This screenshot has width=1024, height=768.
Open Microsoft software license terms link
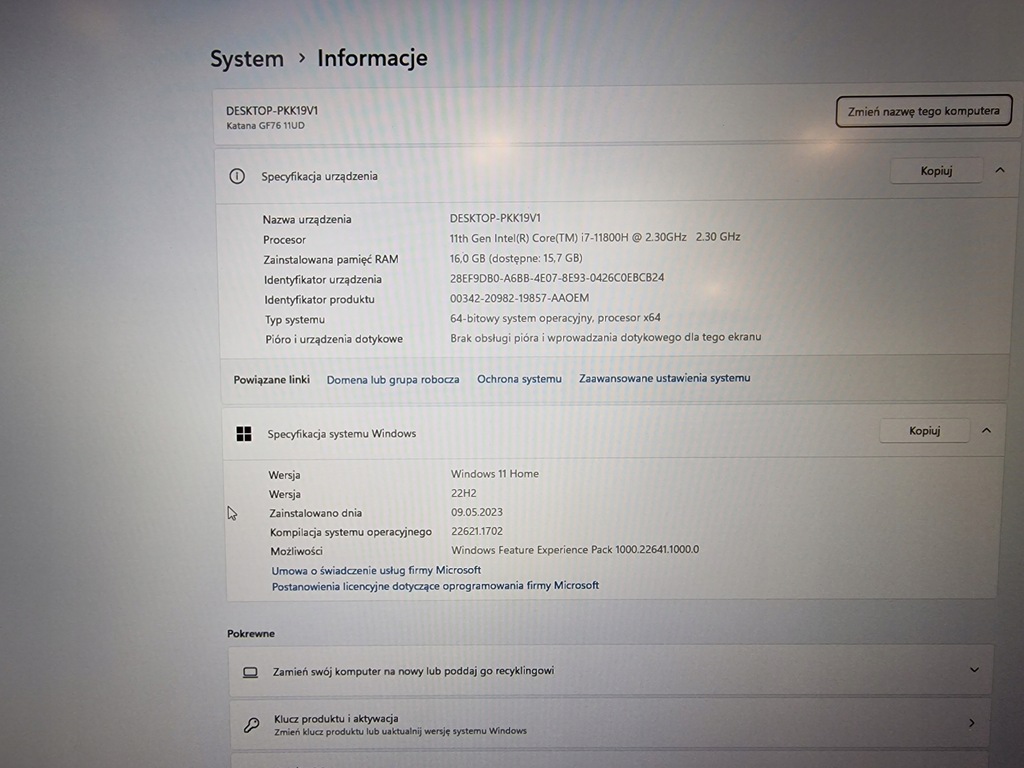pos(435,586)
